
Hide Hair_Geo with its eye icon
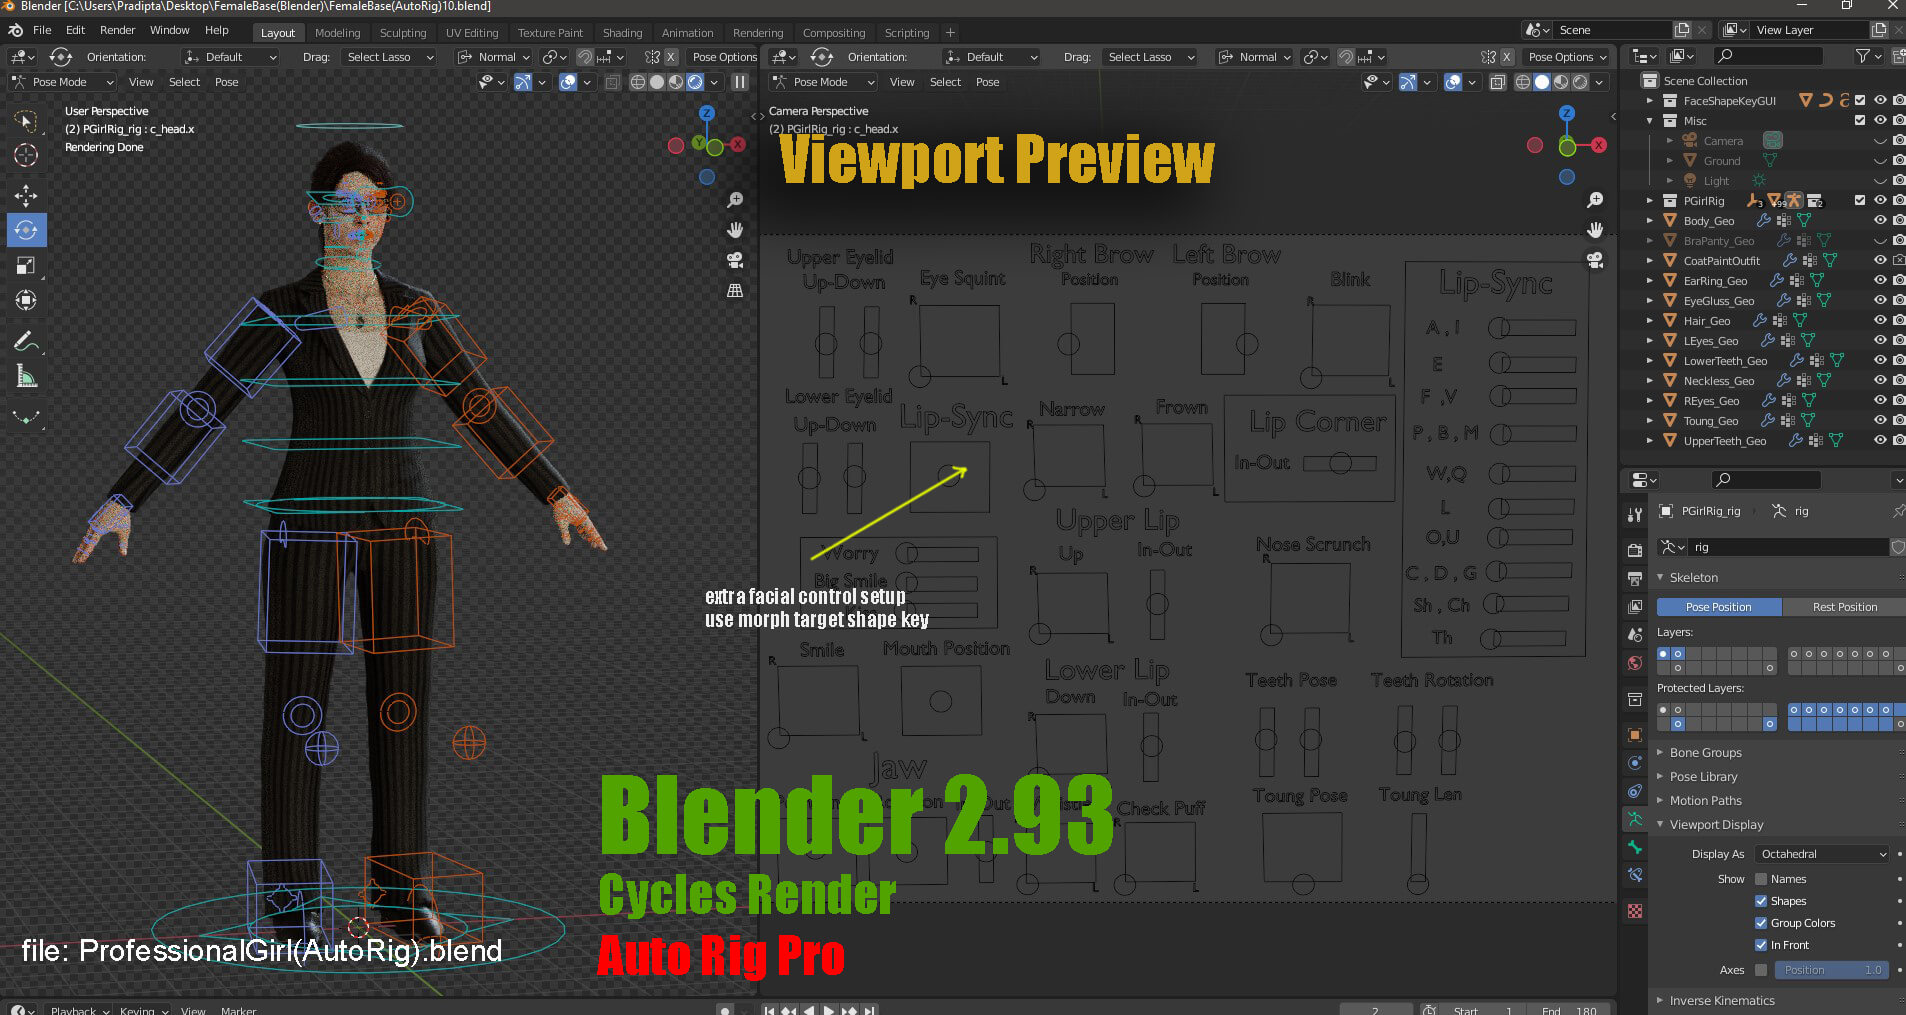click(1880, 320)
